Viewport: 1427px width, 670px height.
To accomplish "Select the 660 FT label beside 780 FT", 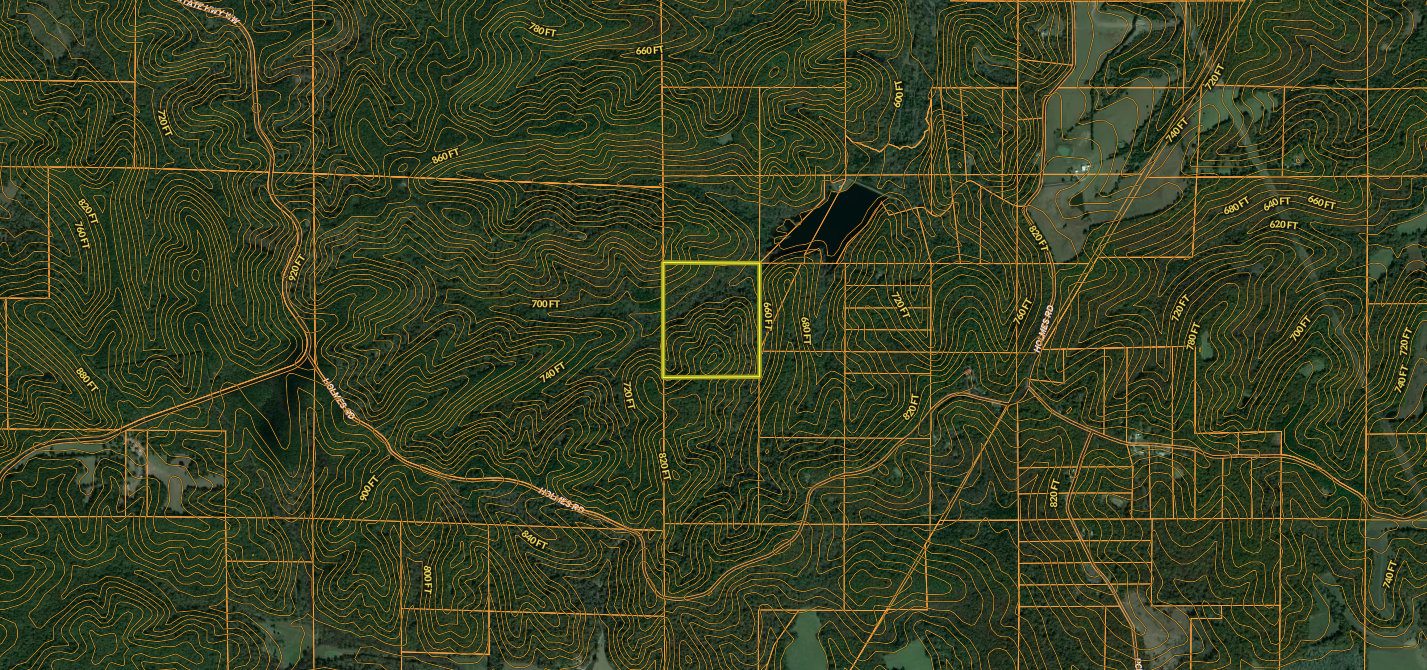I will (650, 51).
